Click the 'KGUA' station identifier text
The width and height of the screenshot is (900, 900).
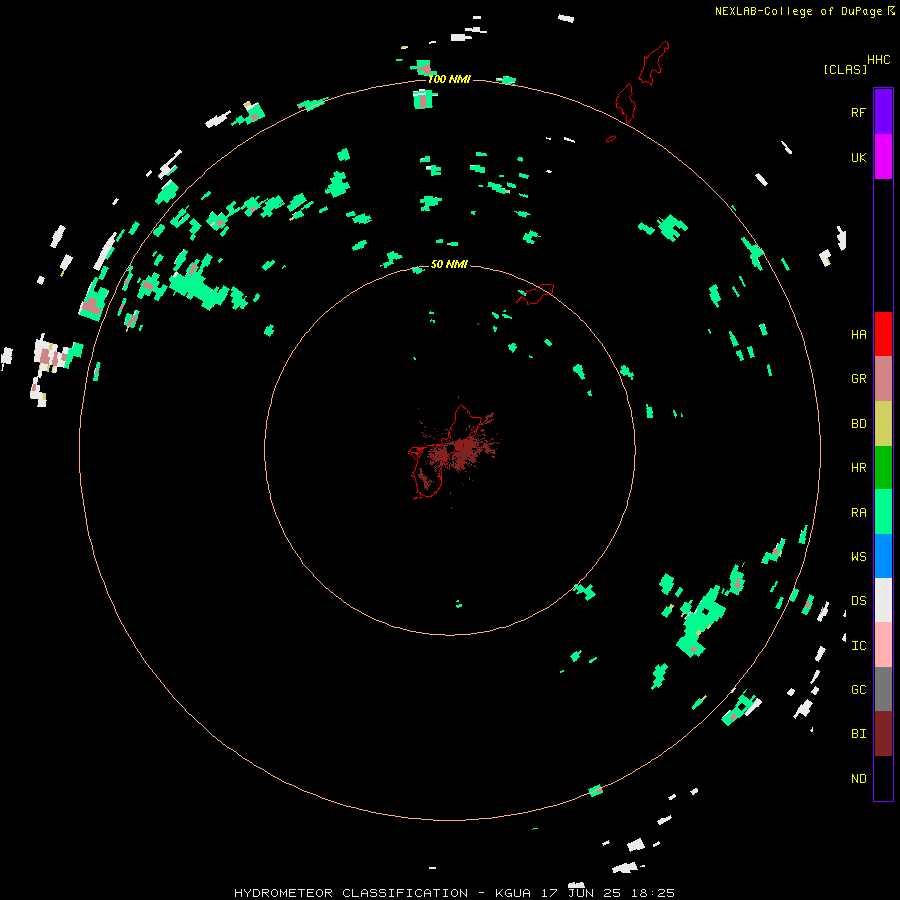[x=513, y=893]
